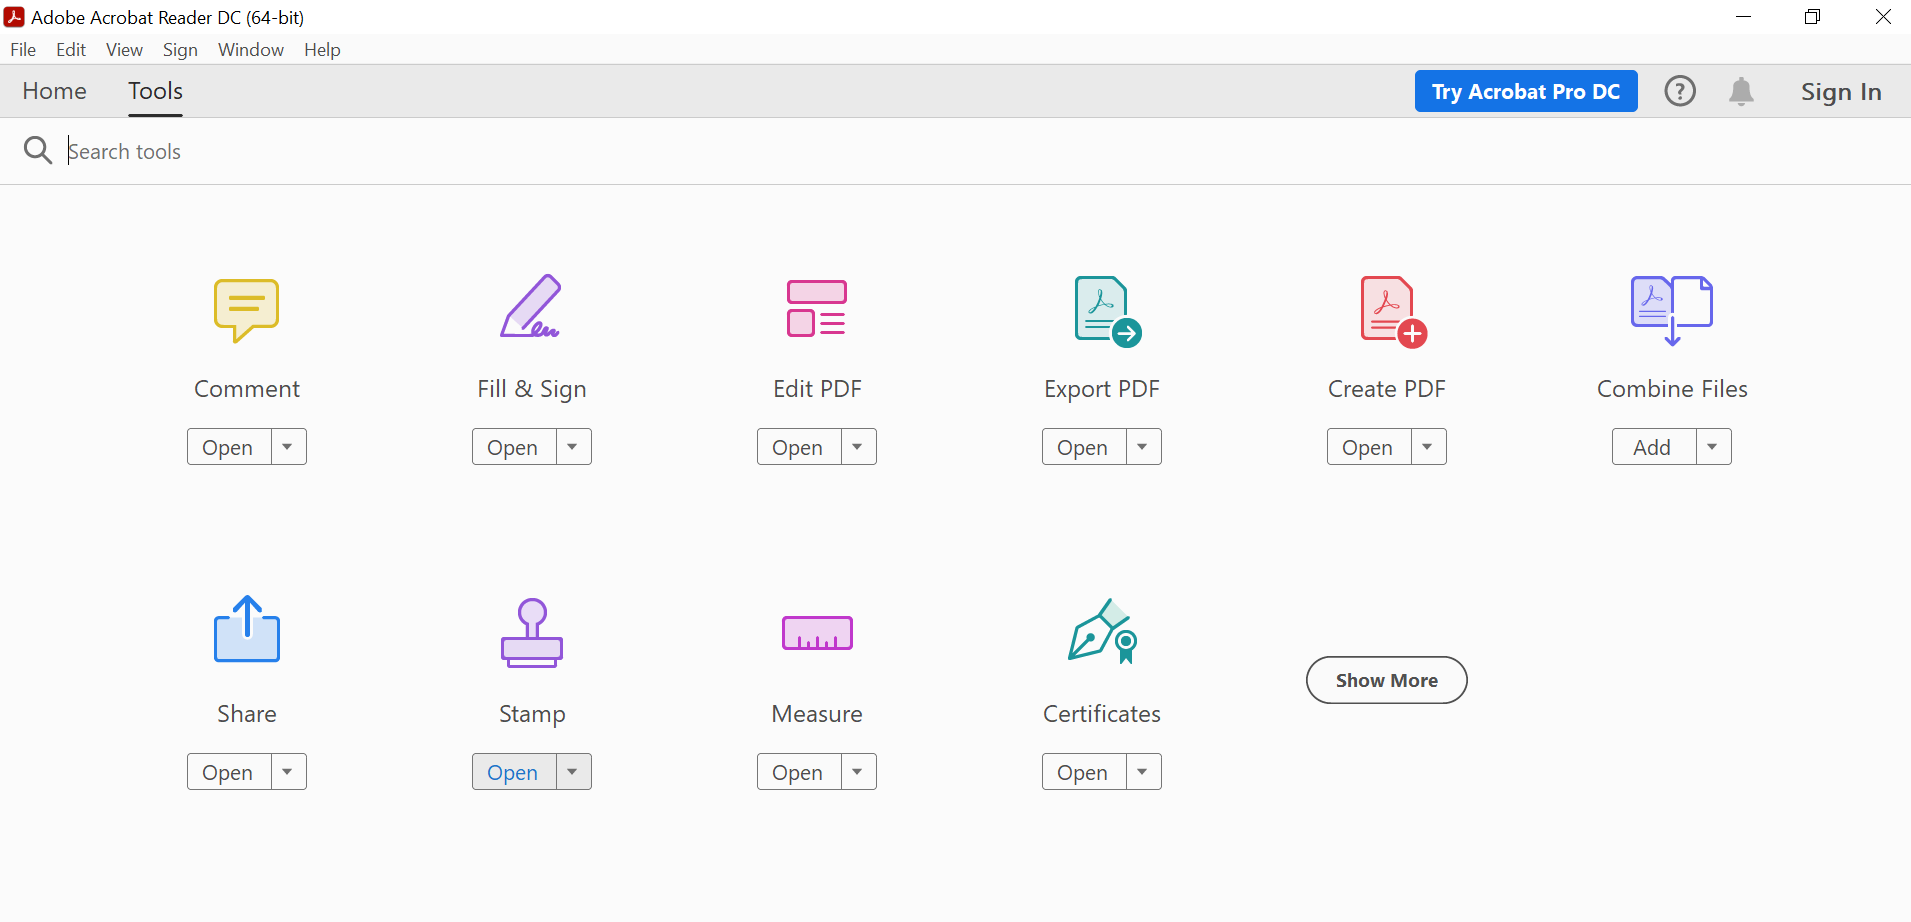Select the Create PDF icon

click(x=1386, y=310)
